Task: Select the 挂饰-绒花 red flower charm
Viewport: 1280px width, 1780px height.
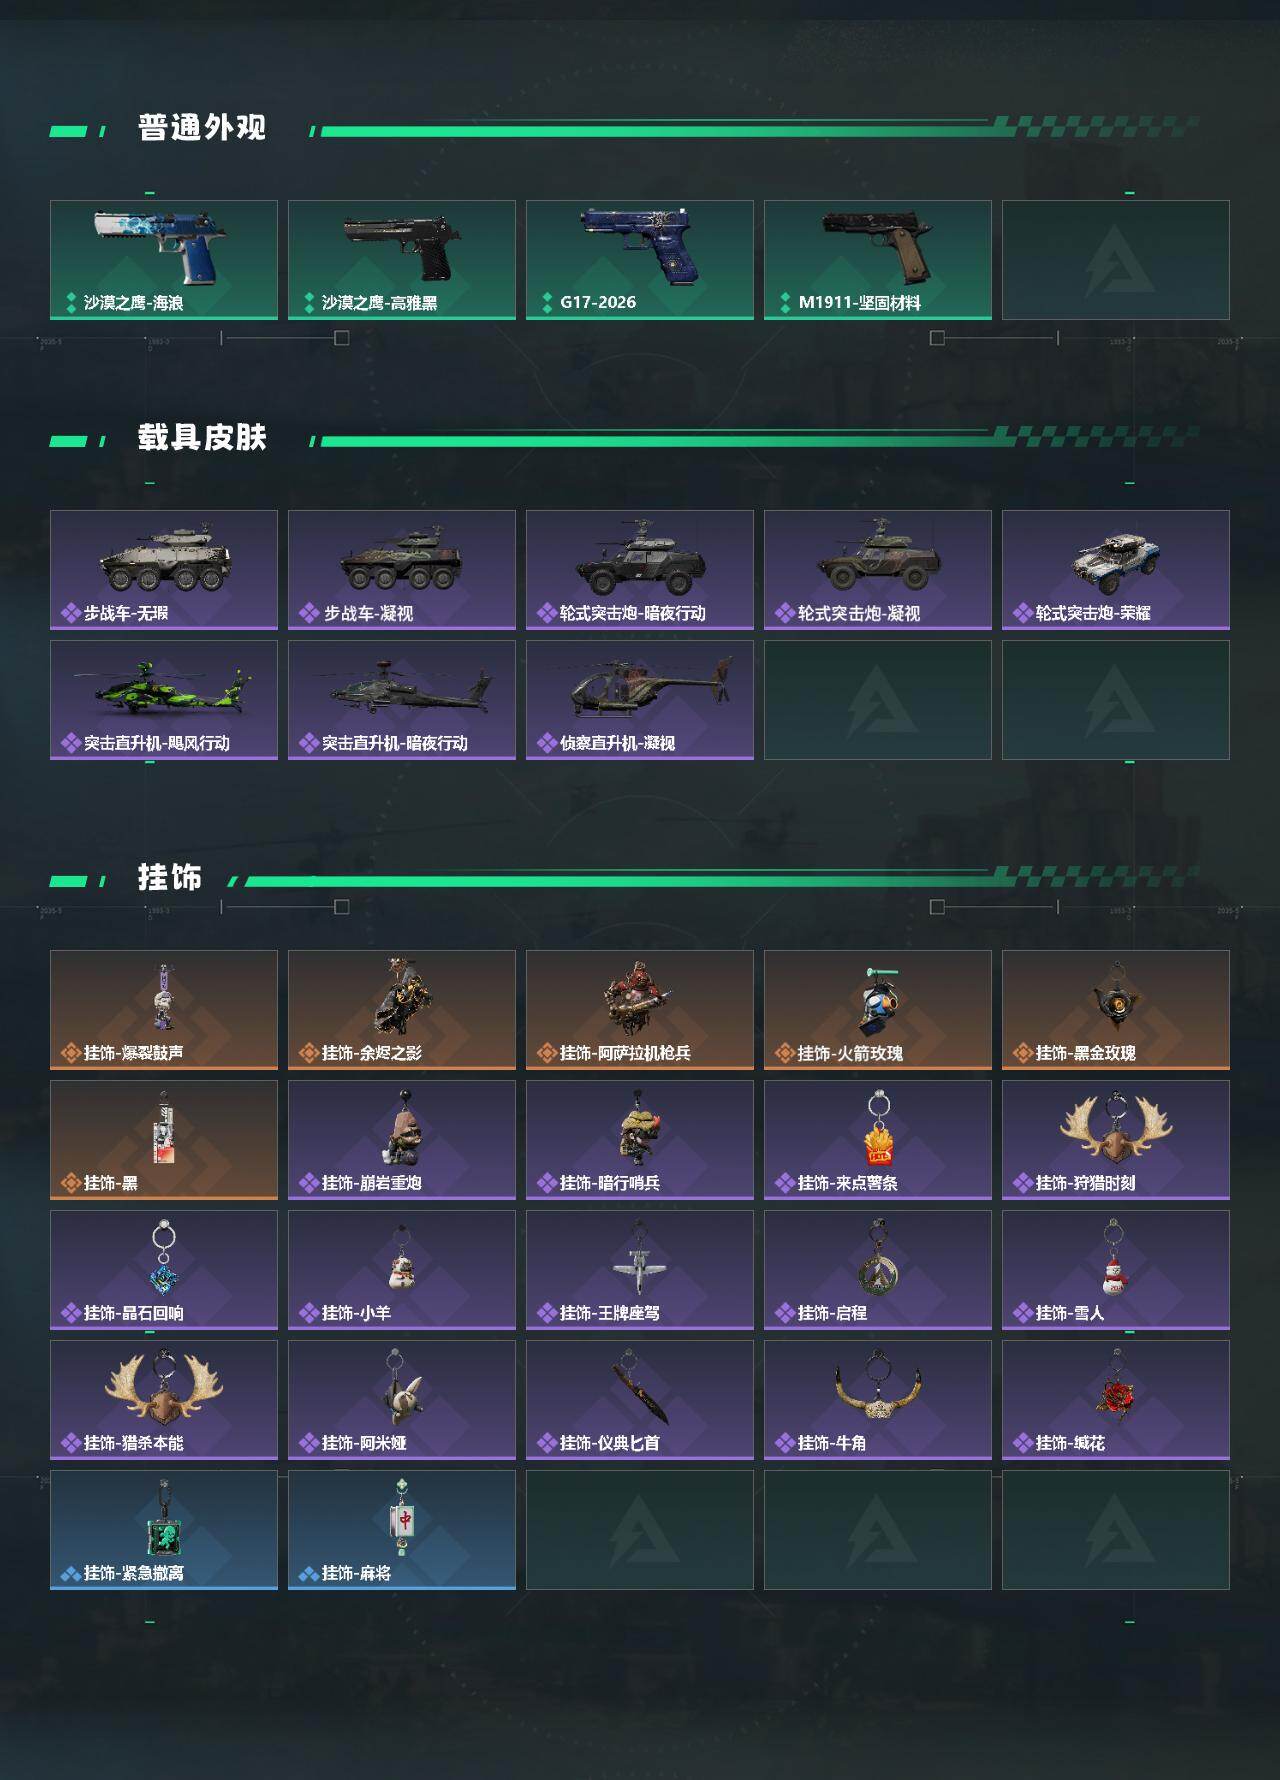Action: [1116, 1400]
